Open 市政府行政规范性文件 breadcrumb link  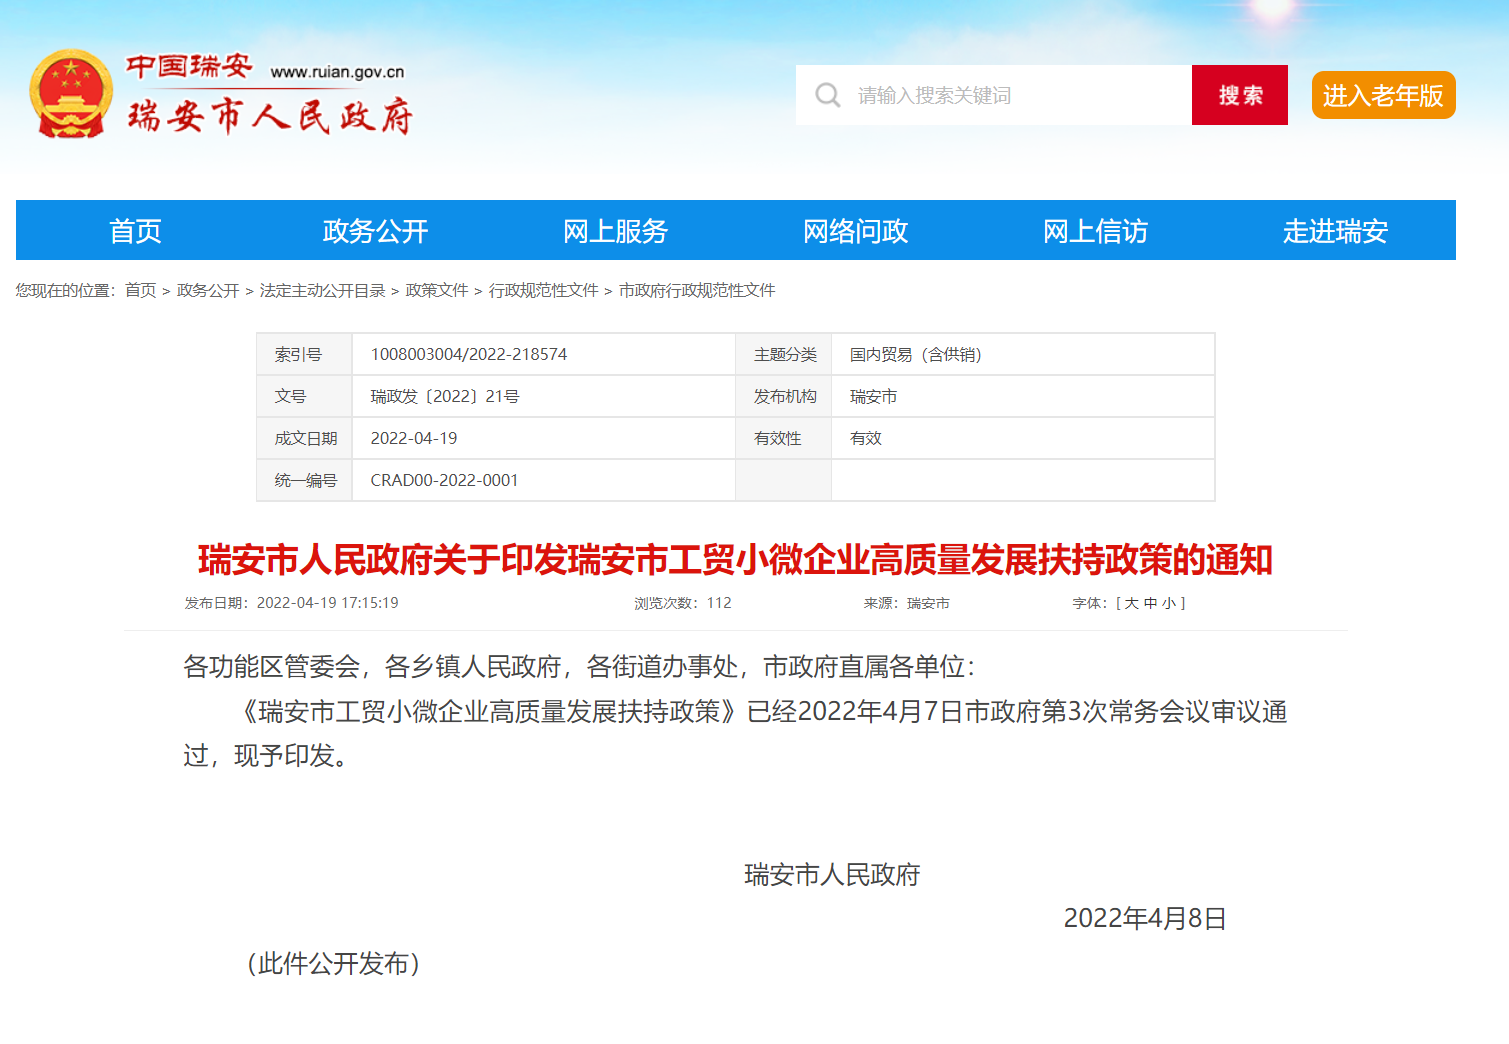697,290
